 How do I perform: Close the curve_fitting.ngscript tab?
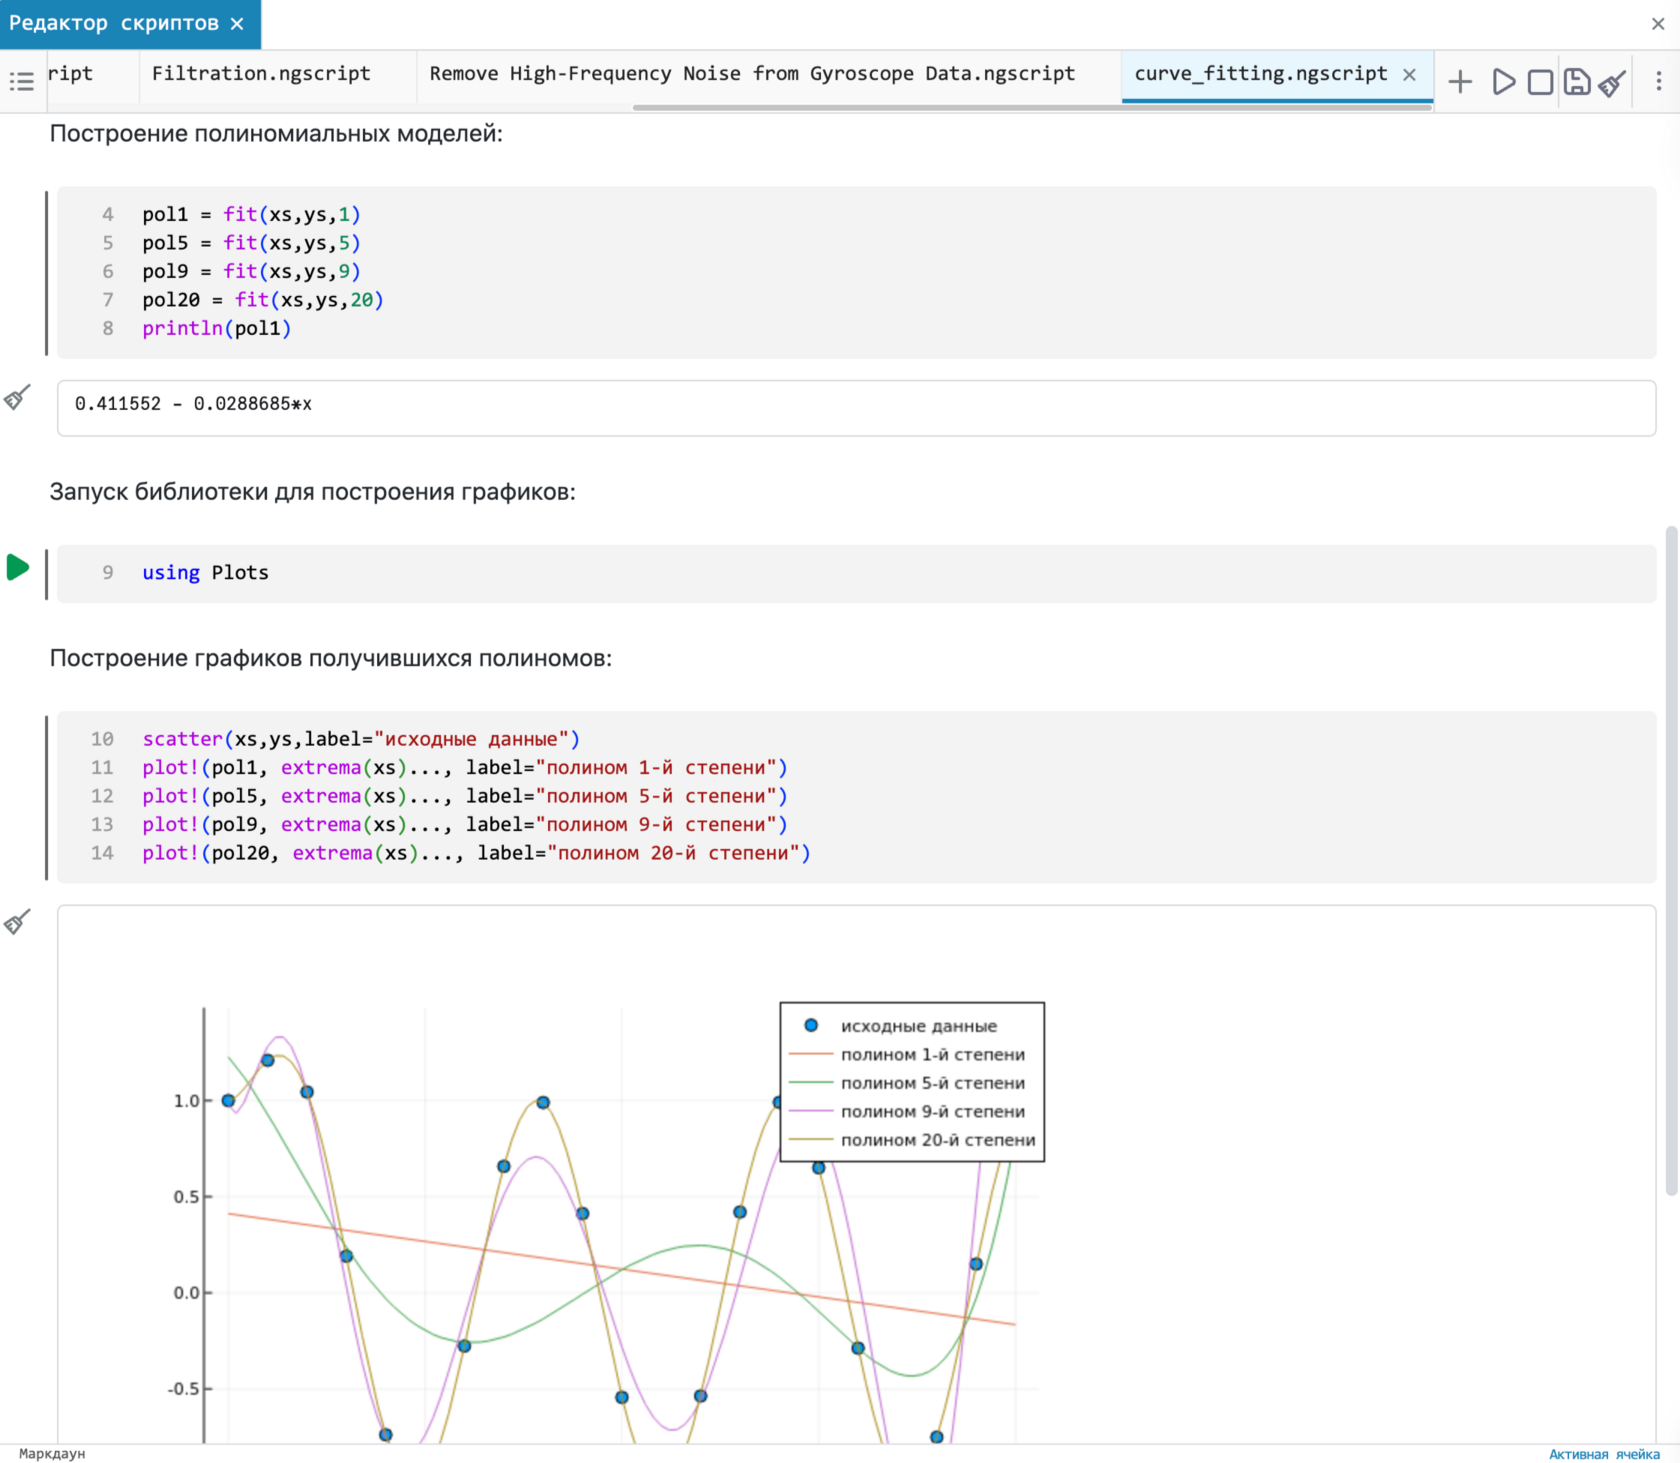click(1410, 74)
